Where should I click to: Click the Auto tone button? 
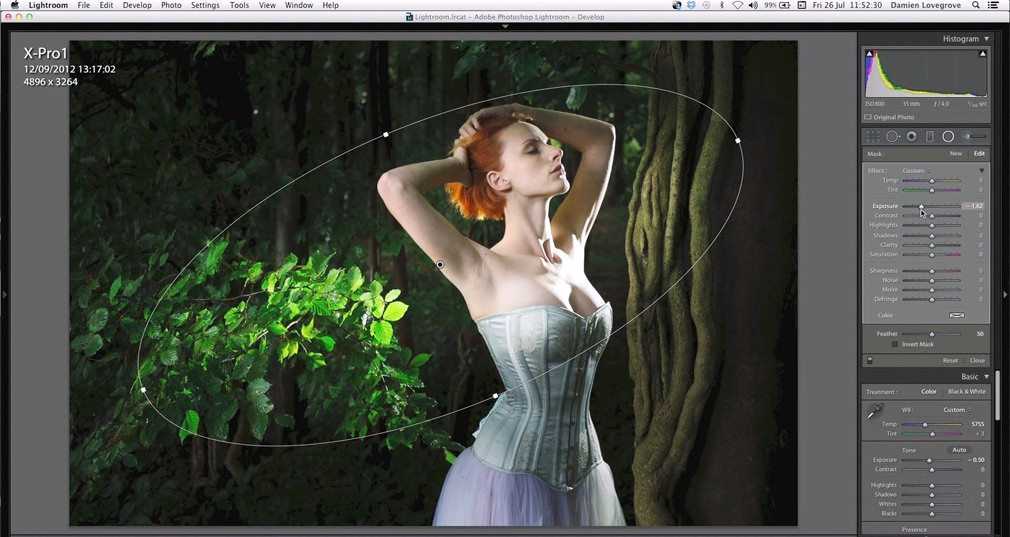pyautogui.click(x=959, y=450)
